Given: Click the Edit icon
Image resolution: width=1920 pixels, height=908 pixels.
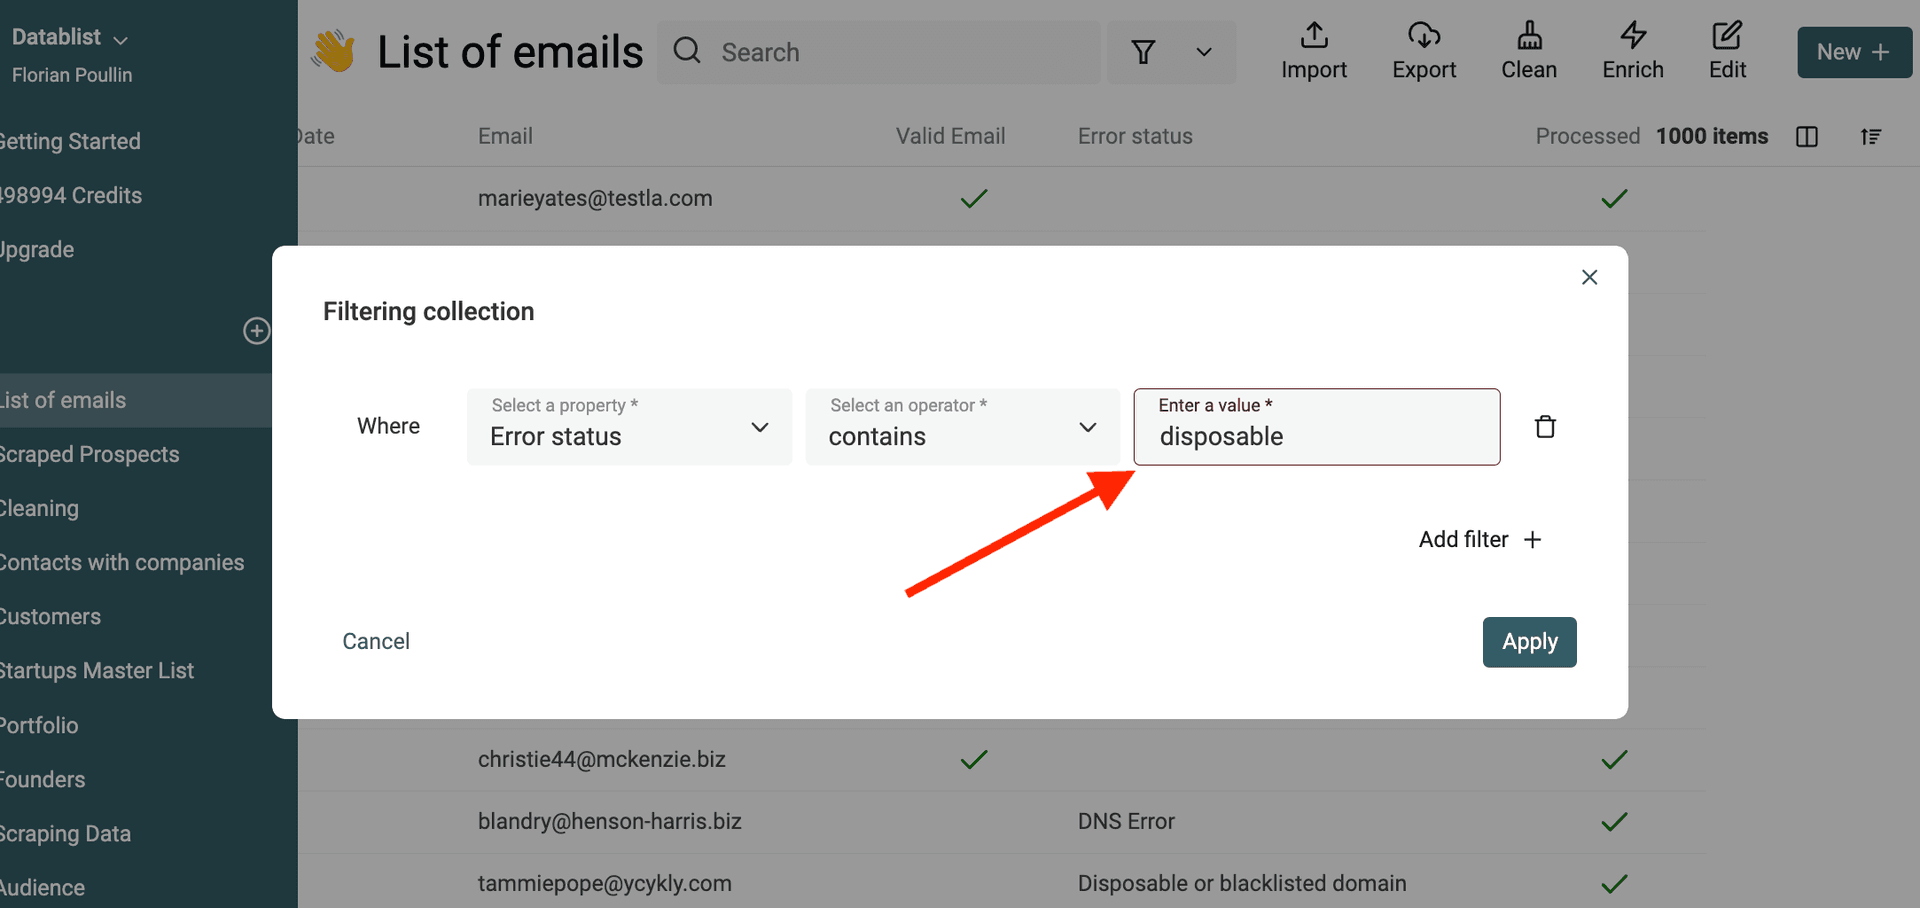Looking at the screenshot, I should (1728, 50).
